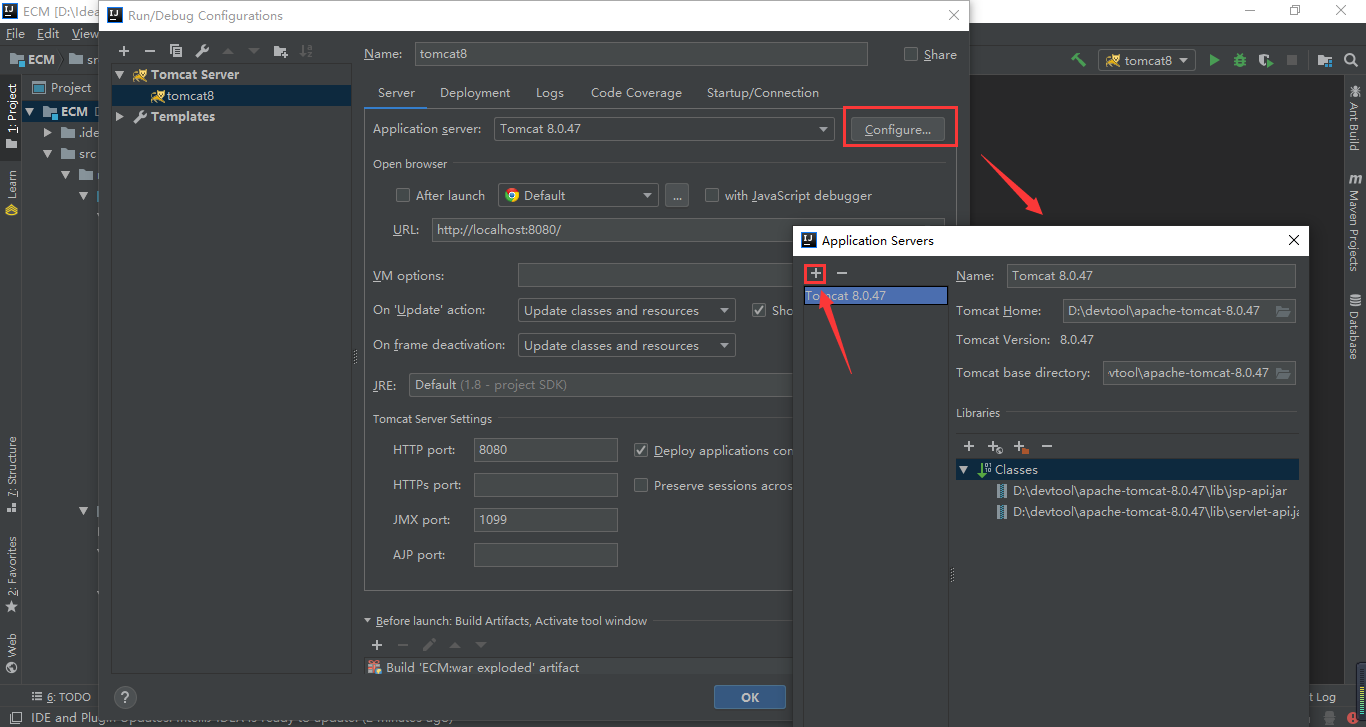The image size is (1366, 727).
Task: Open Ant Build side panel
Action: pyautogui.click(x=1355, y=117)
